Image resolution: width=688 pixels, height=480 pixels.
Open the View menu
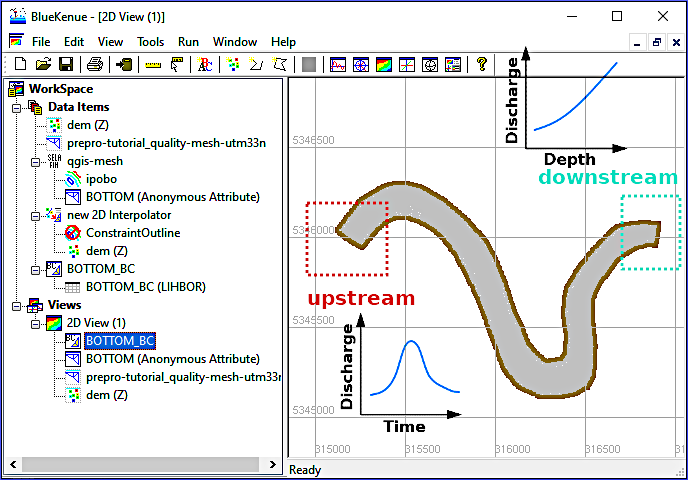tap(110, 42)
